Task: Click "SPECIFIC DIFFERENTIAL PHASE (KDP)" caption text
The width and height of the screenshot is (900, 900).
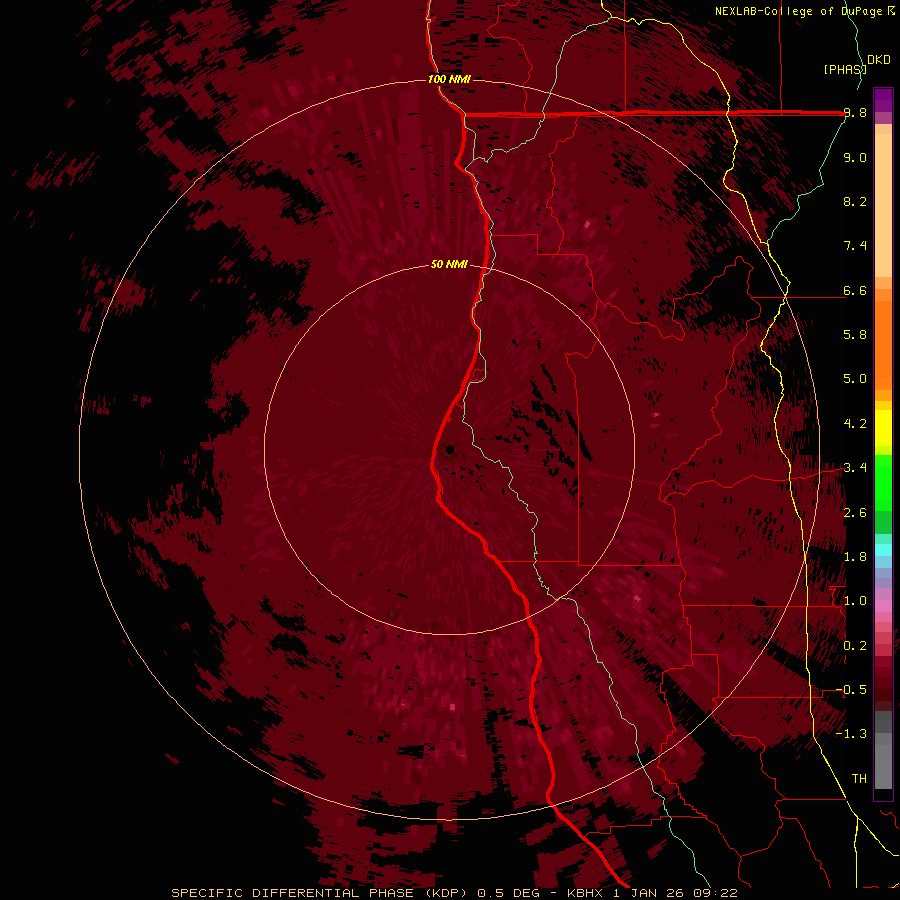Action: (320, 893)
